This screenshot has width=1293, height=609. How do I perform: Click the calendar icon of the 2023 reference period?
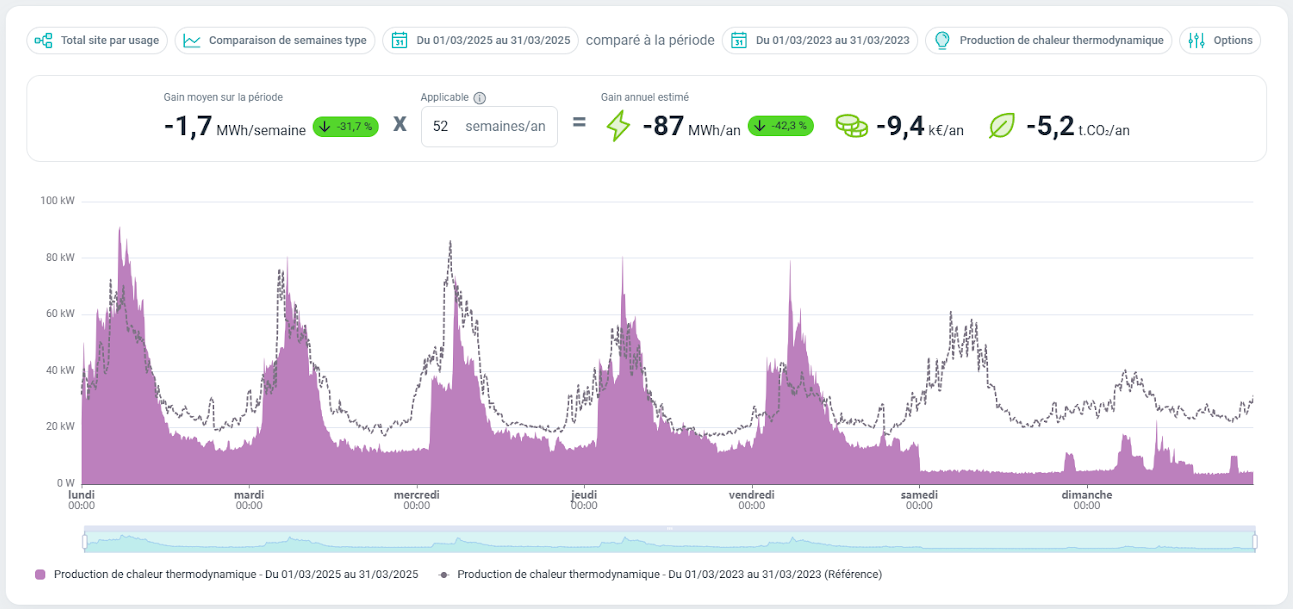pyautogui.click(x=739, y=41)
